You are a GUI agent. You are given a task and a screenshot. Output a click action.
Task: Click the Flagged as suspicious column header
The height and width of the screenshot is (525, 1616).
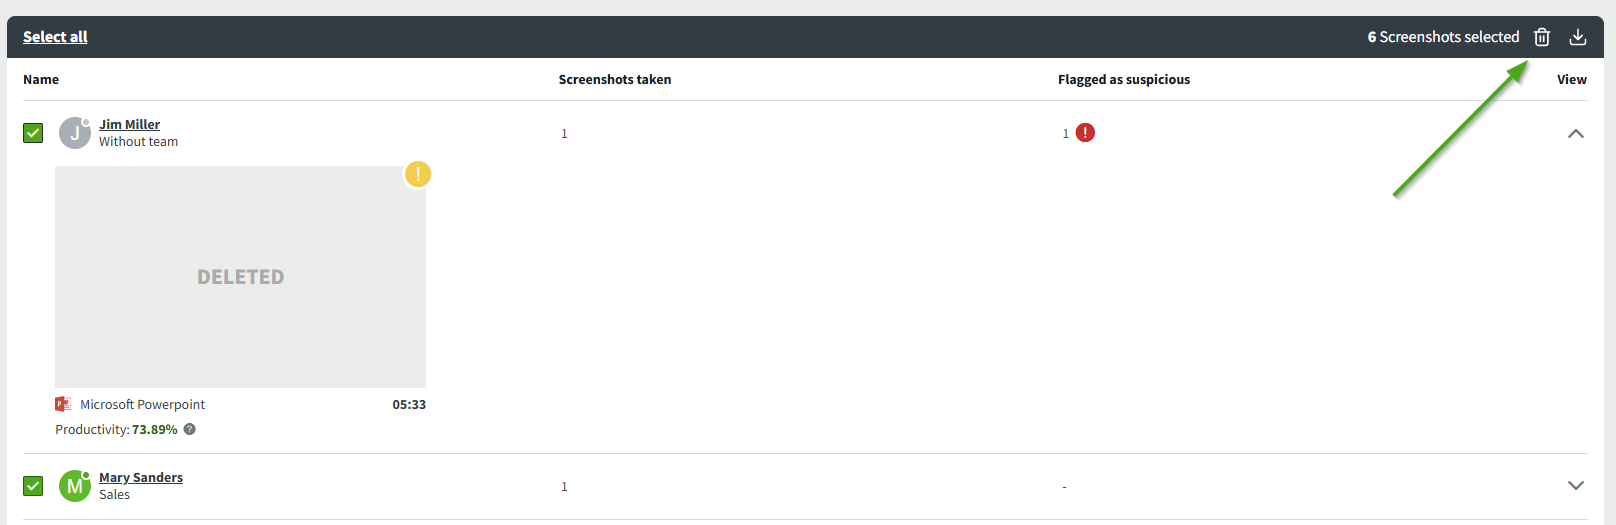coord(1124,79)
